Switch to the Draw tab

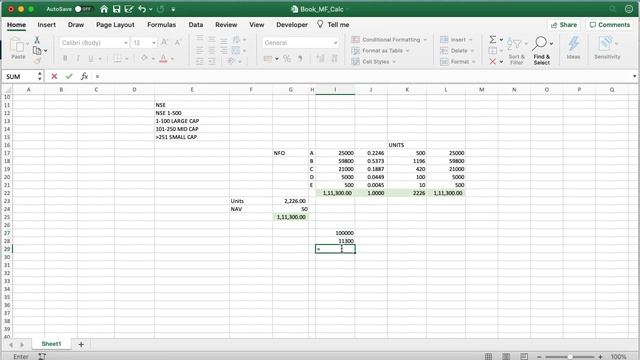[76, 24]
